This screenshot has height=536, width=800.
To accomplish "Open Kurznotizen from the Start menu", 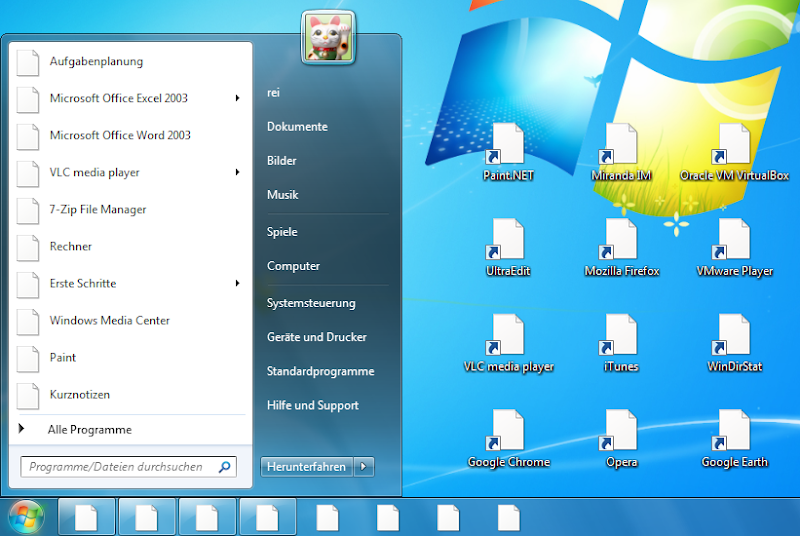I will tap(131, 395).
